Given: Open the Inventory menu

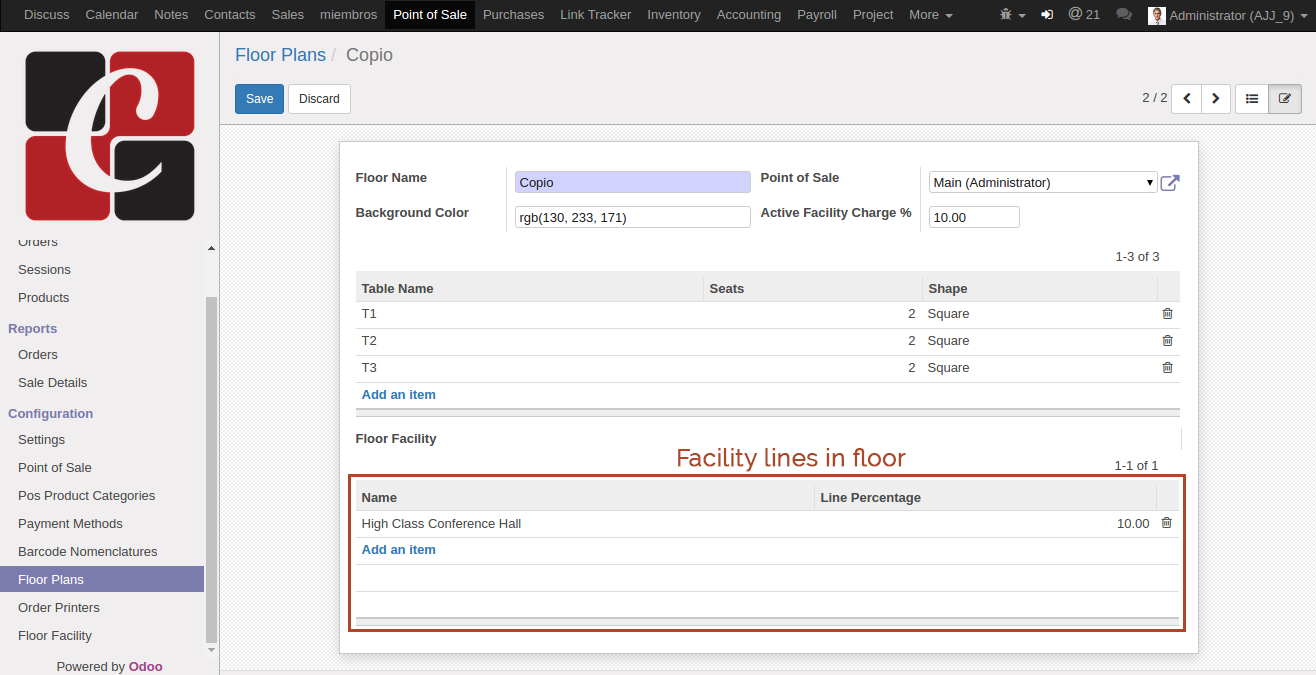Looking at the screenshot, I should coord(674,15).
